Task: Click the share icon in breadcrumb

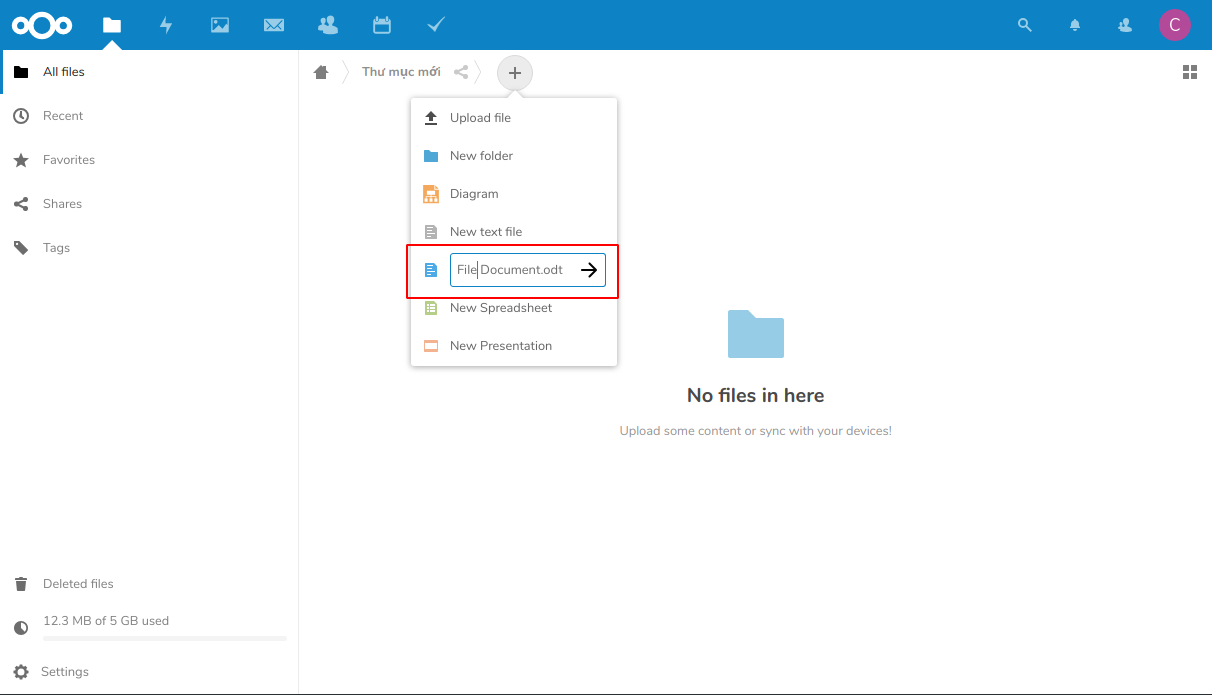Action: [x=461, y=72]
